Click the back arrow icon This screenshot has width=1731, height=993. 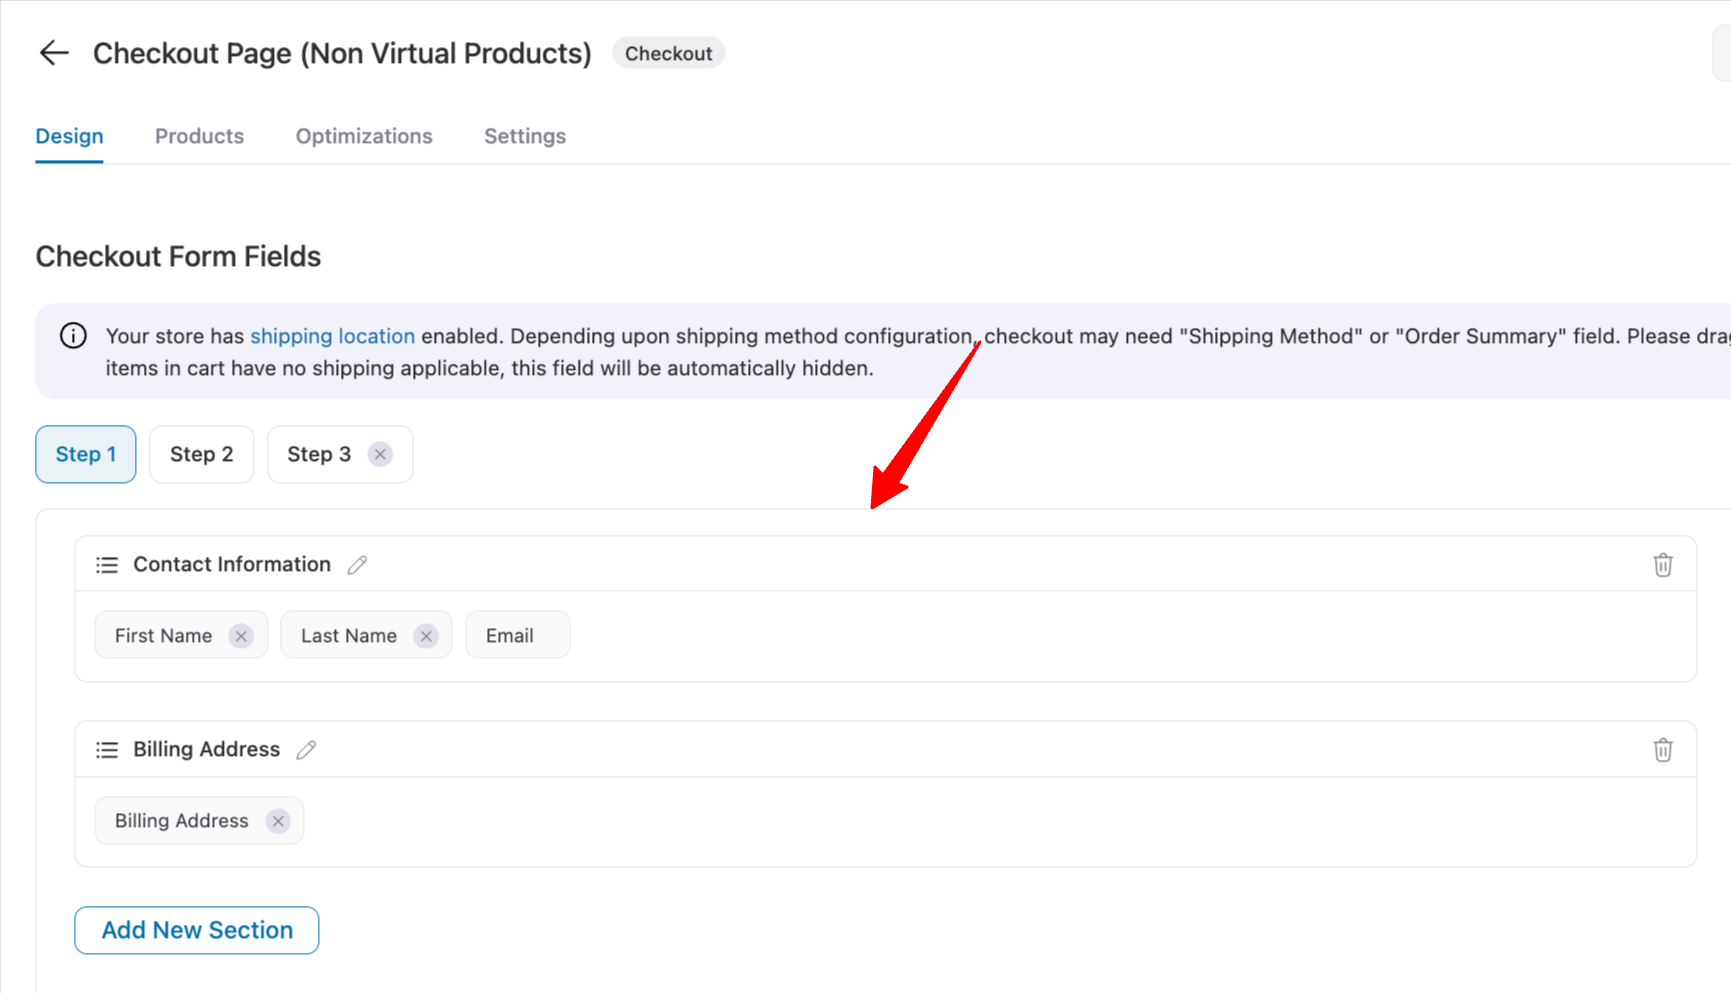point(54,53)
